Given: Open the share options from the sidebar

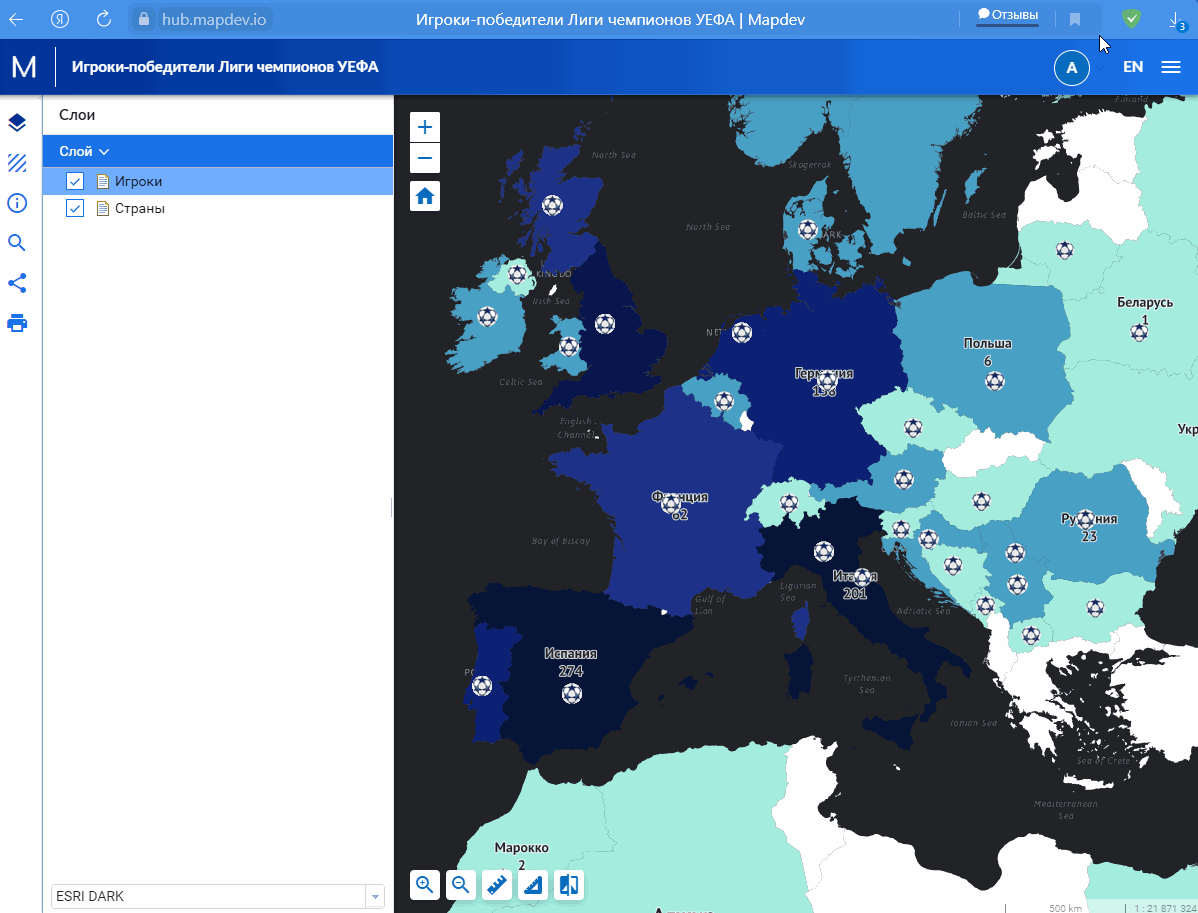Looking at the screenshot, I should coord(16,283).
